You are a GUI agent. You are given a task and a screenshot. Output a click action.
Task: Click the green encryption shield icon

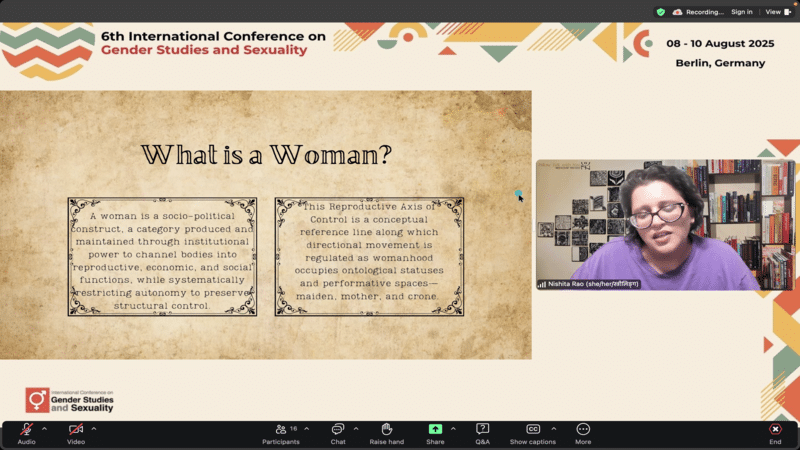[660, 12]
